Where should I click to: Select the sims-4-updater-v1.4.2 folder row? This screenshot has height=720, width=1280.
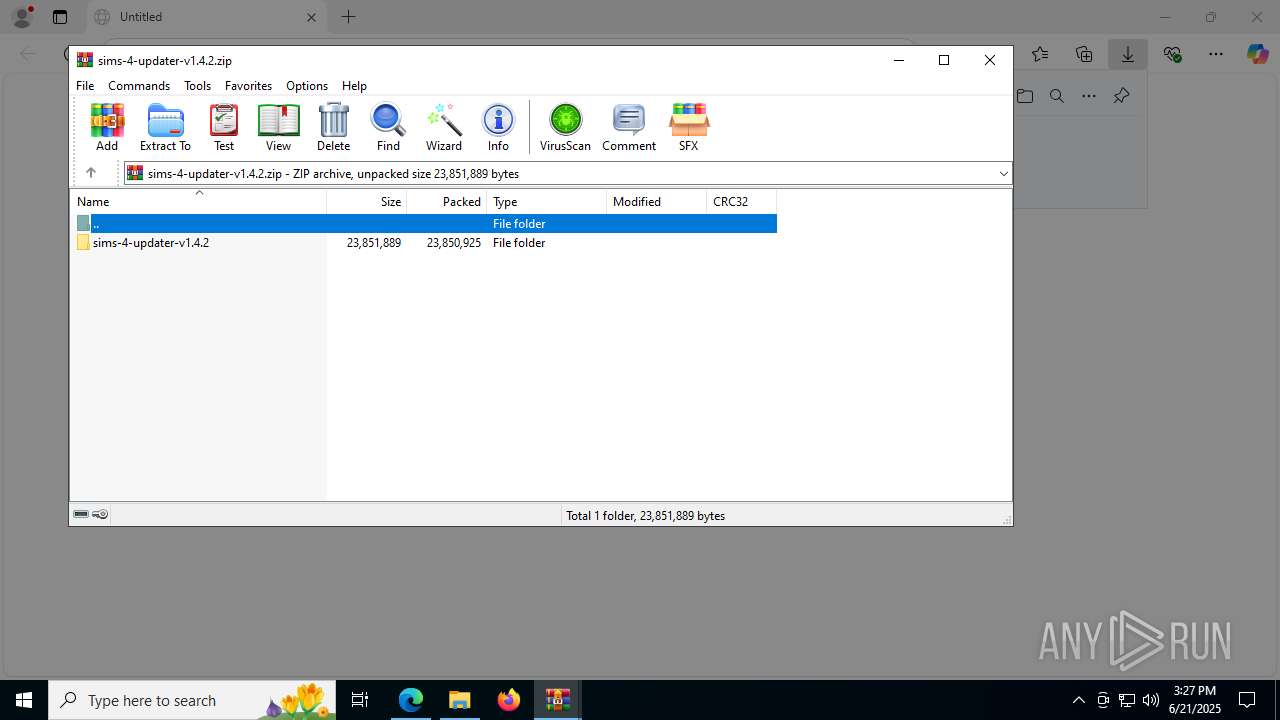tap(423, 242)
